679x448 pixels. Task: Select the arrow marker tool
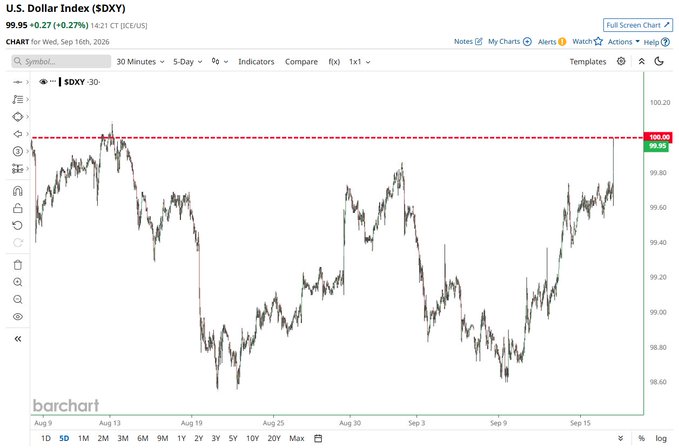point(17,134)
